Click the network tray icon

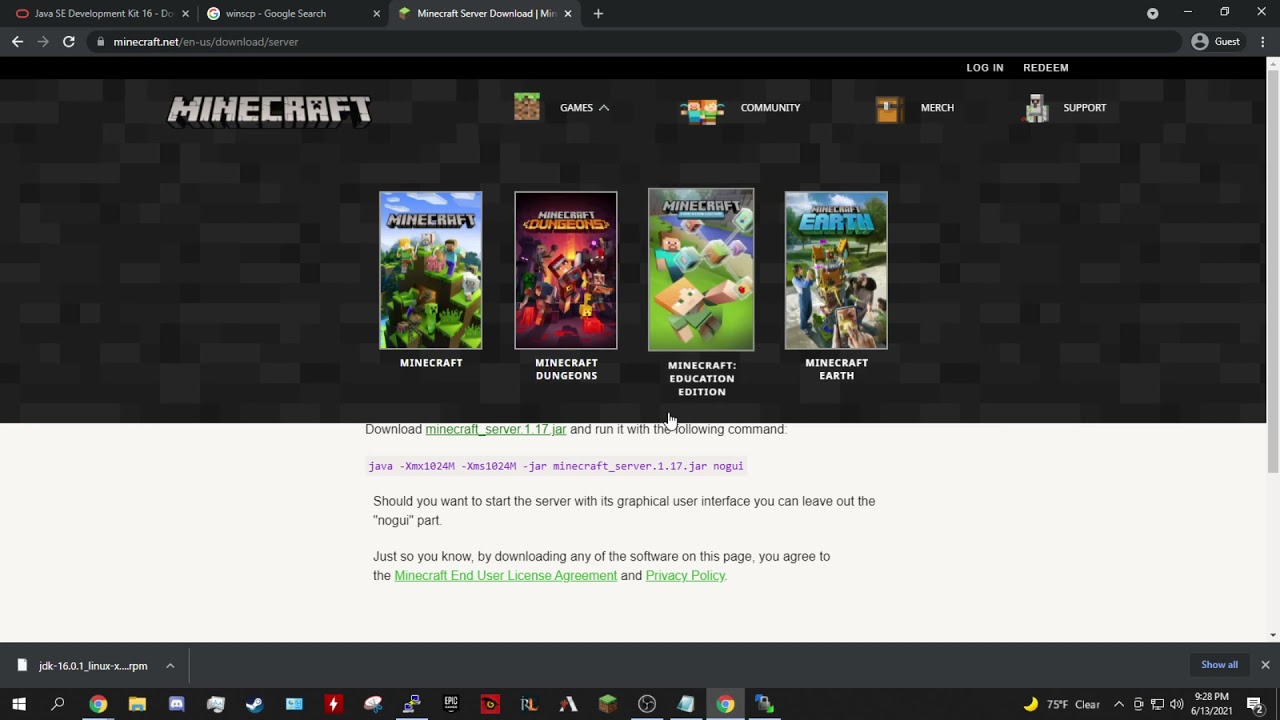click(1157, 704)
